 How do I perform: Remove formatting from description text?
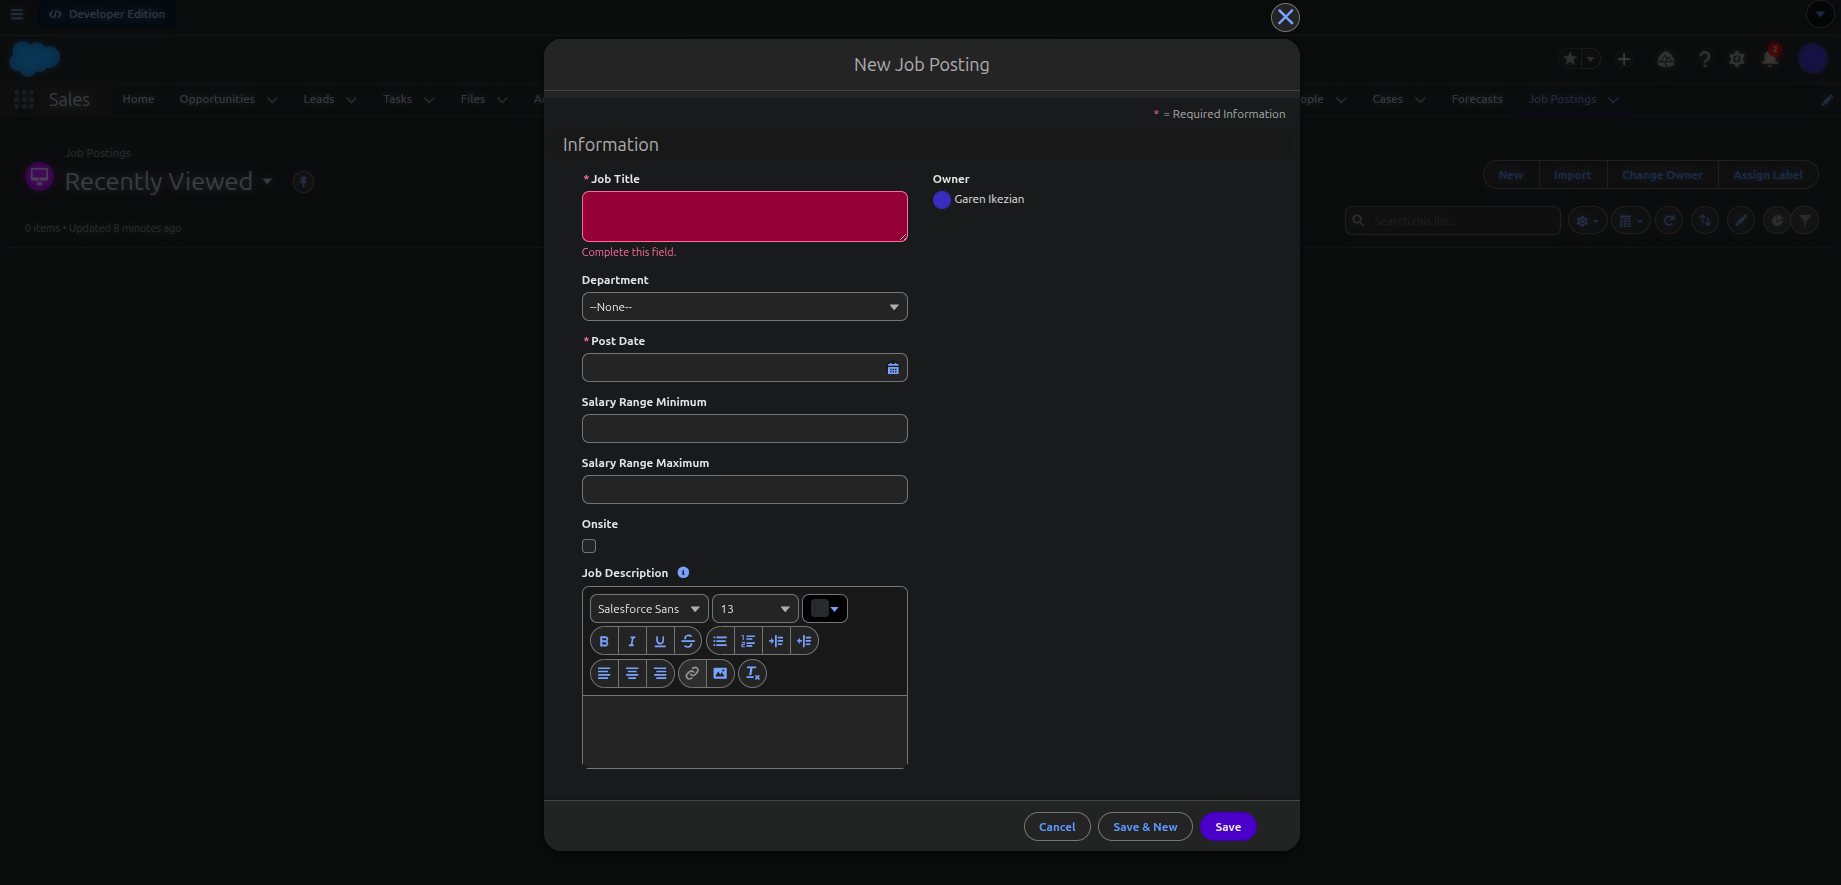(x=753, y=674)
